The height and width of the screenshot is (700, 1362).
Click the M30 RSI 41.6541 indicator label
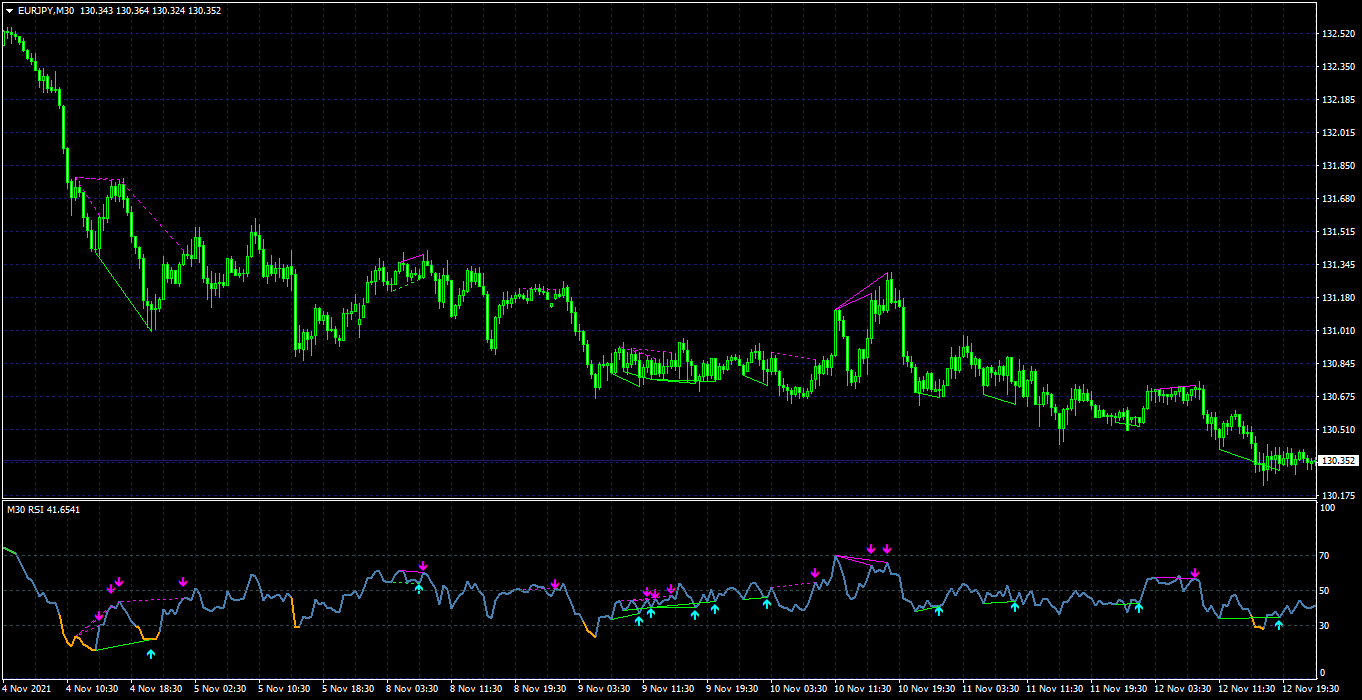coord(43,510)
